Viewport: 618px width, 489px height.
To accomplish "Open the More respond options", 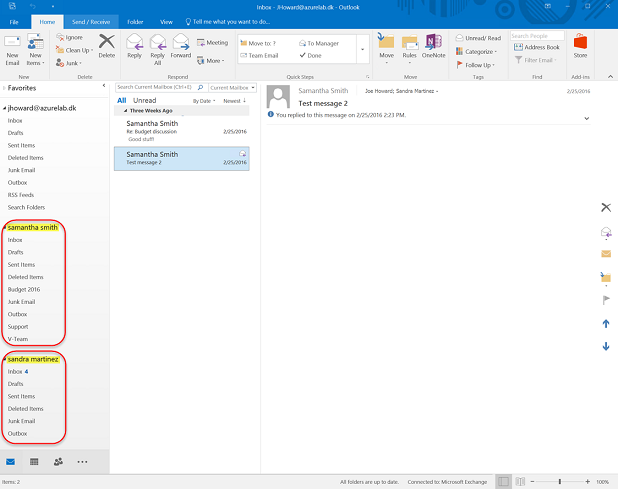I will (x=210, y=61).
